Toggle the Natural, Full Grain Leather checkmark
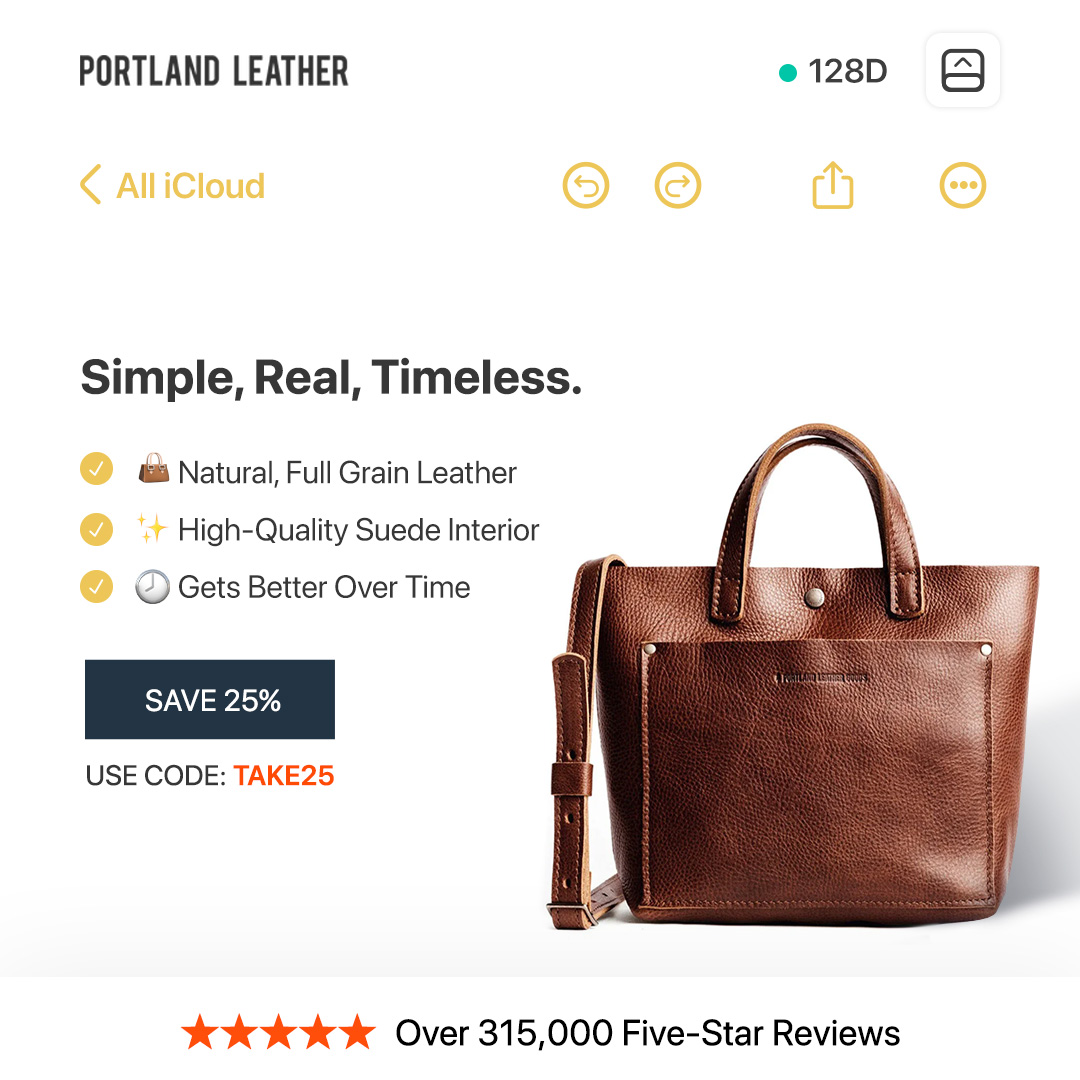 pyautogui.click(x=96, y=469)
